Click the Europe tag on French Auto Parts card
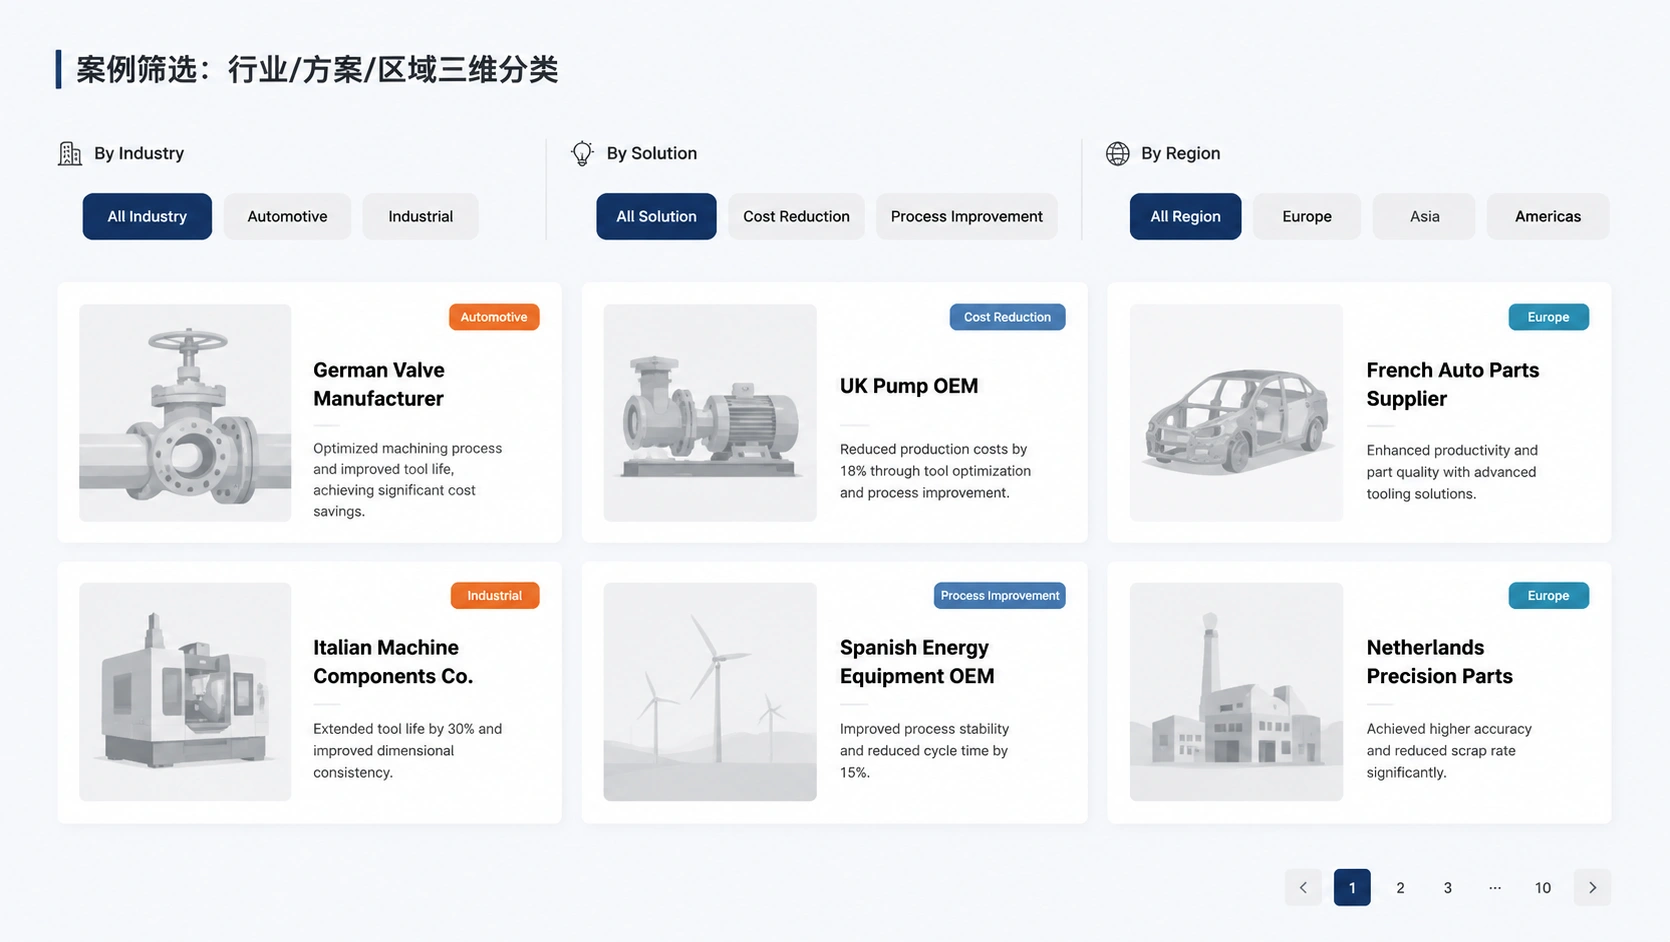The image size is (1670, 942). [x=1548, y=317]
